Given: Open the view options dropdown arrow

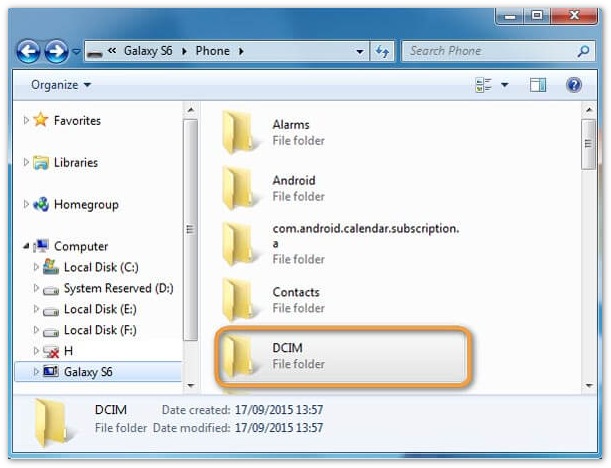Looking at the screenshot, I should [x=505, y=85].
